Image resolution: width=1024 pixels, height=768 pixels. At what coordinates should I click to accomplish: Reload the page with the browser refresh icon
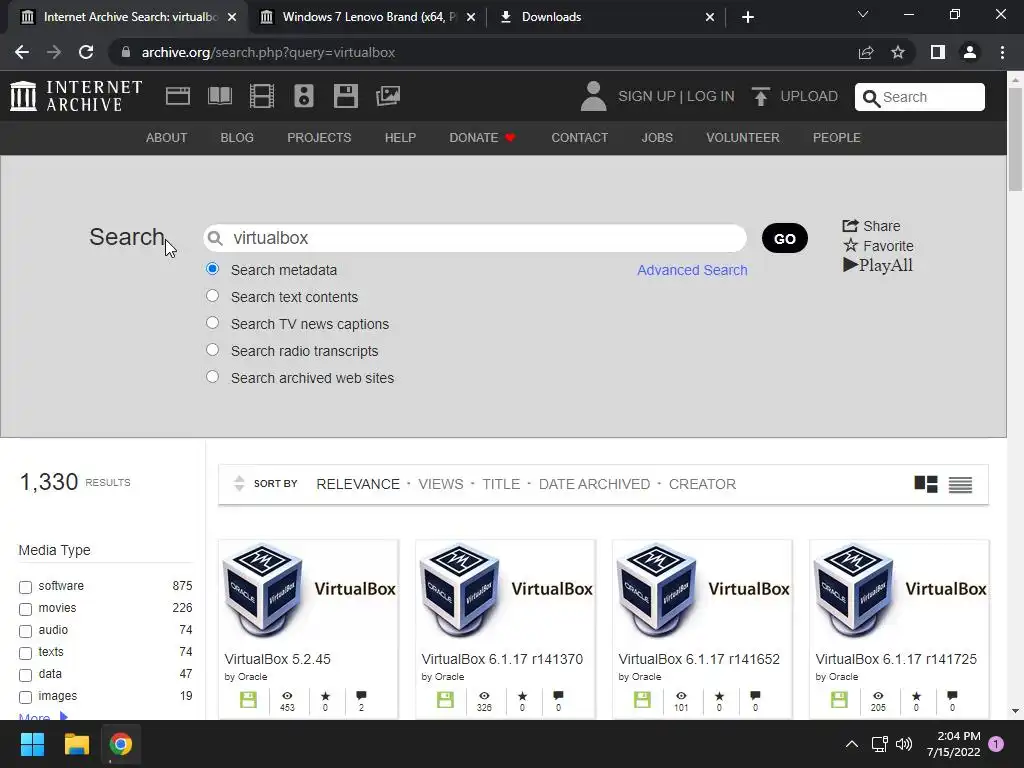[x=86, y=52]
